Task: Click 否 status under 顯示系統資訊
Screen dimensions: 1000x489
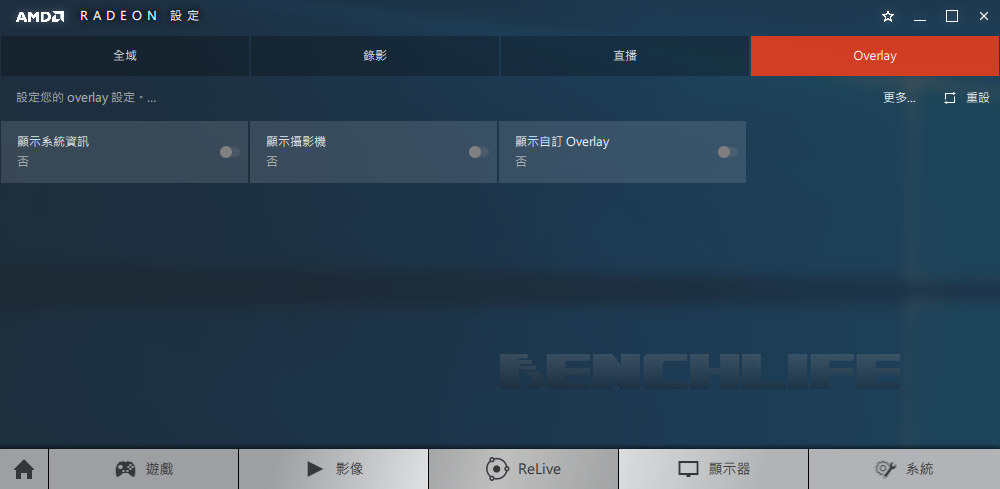Action: [23, 162]
